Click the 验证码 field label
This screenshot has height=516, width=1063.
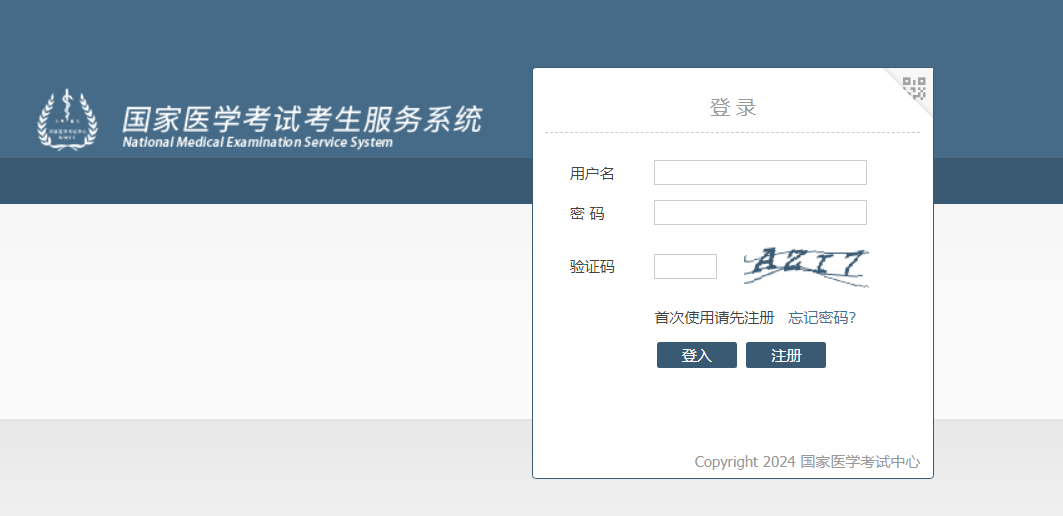tap(592, 267)
